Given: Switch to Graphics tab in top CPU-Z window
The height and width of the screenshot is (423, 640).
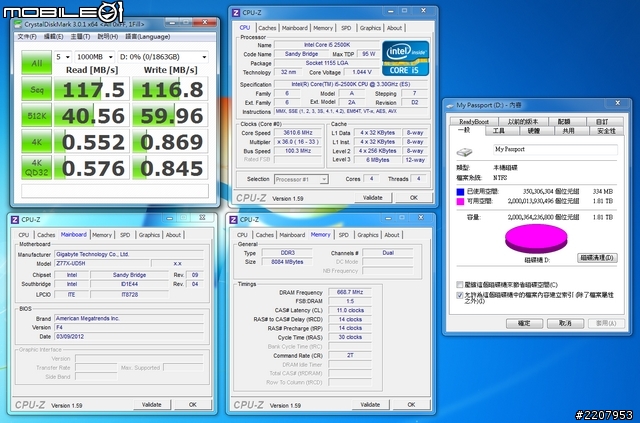Looking at the screenshot, I should tap(370, 28).
